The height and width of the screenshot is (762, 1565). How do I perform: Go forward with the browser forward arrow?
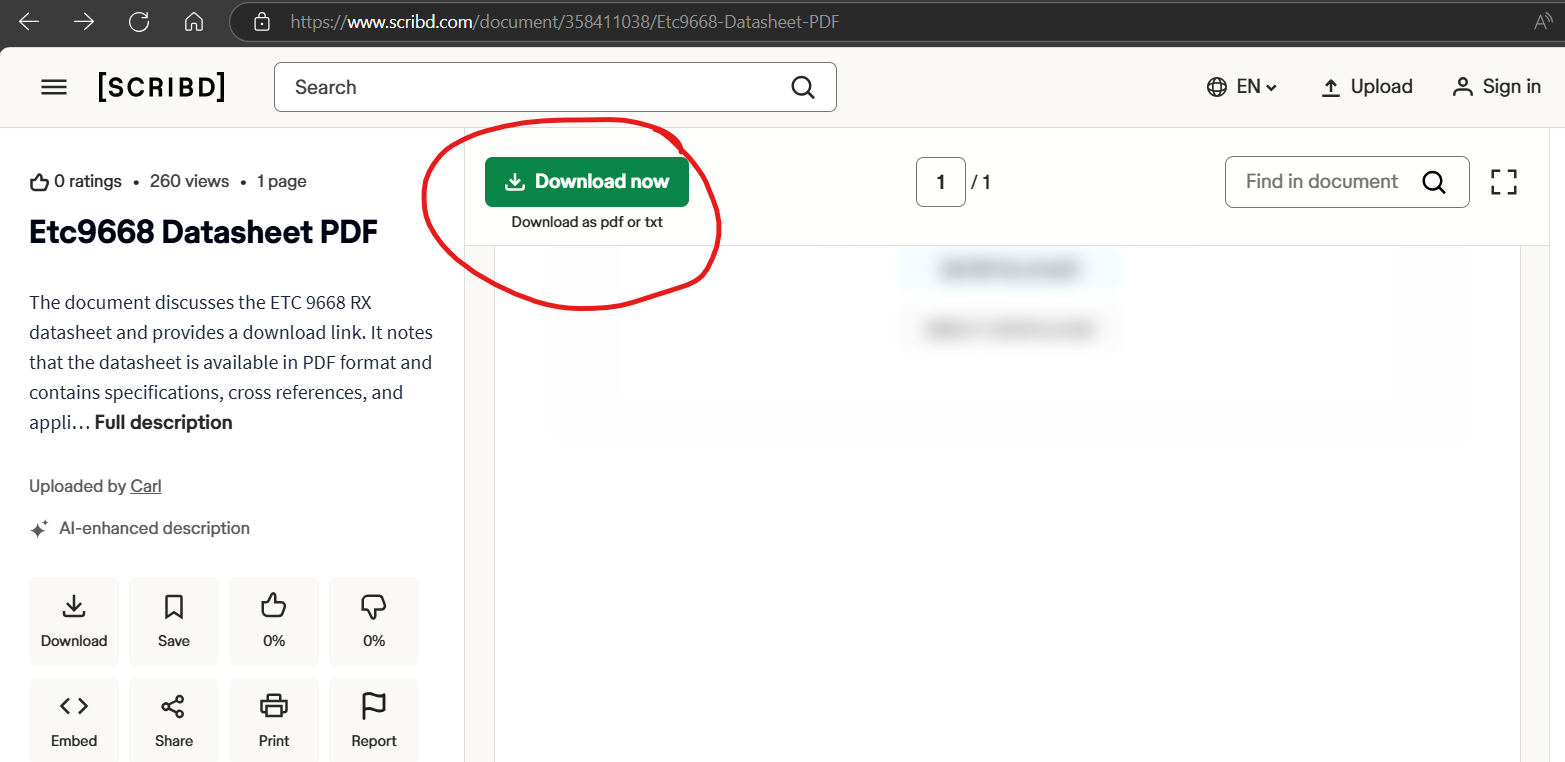[x=84, y=21]
